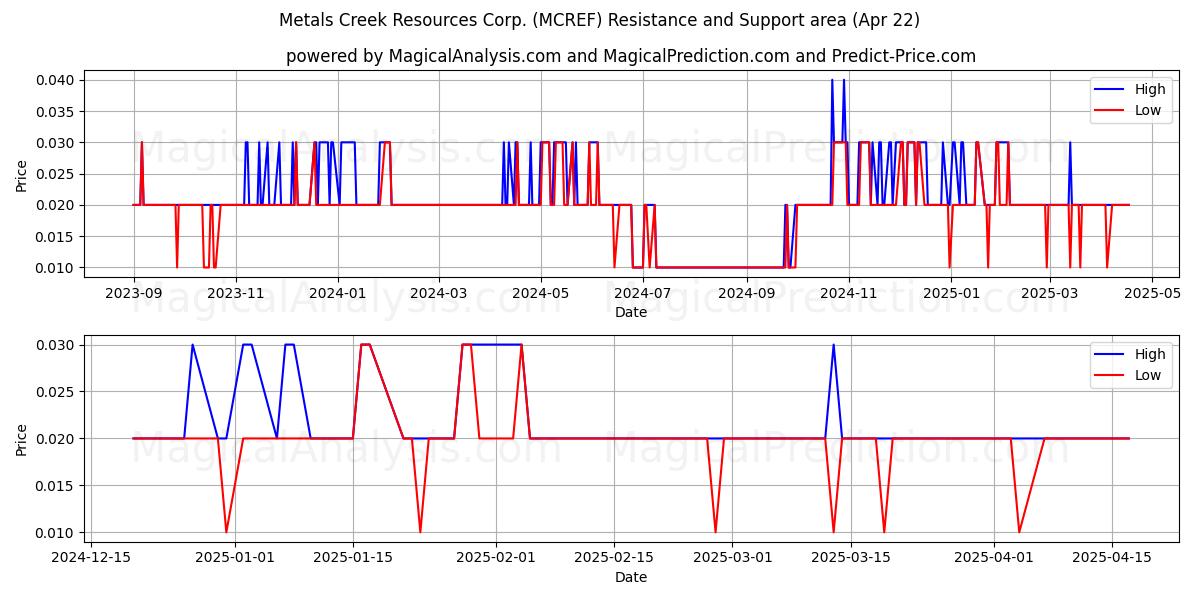Click the blue High legend line in bottom chart

[x=1111, y=354]
